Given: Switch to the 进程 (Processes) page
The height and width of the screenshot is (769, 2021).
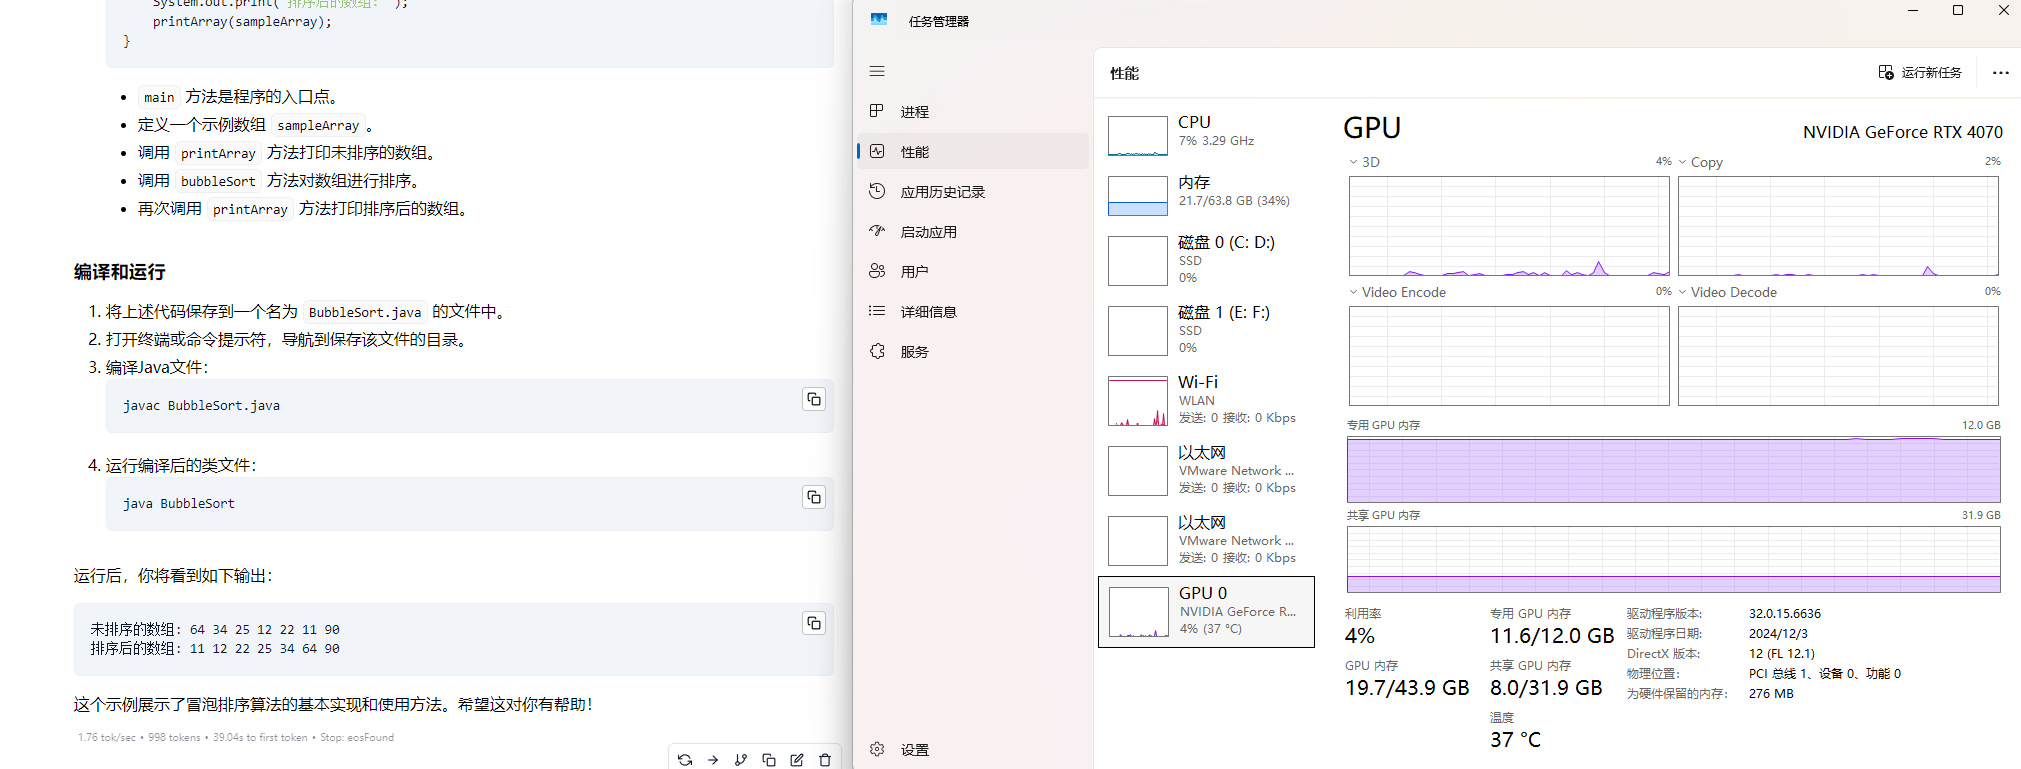Looking at the screenshot, I should click(914, 112).
